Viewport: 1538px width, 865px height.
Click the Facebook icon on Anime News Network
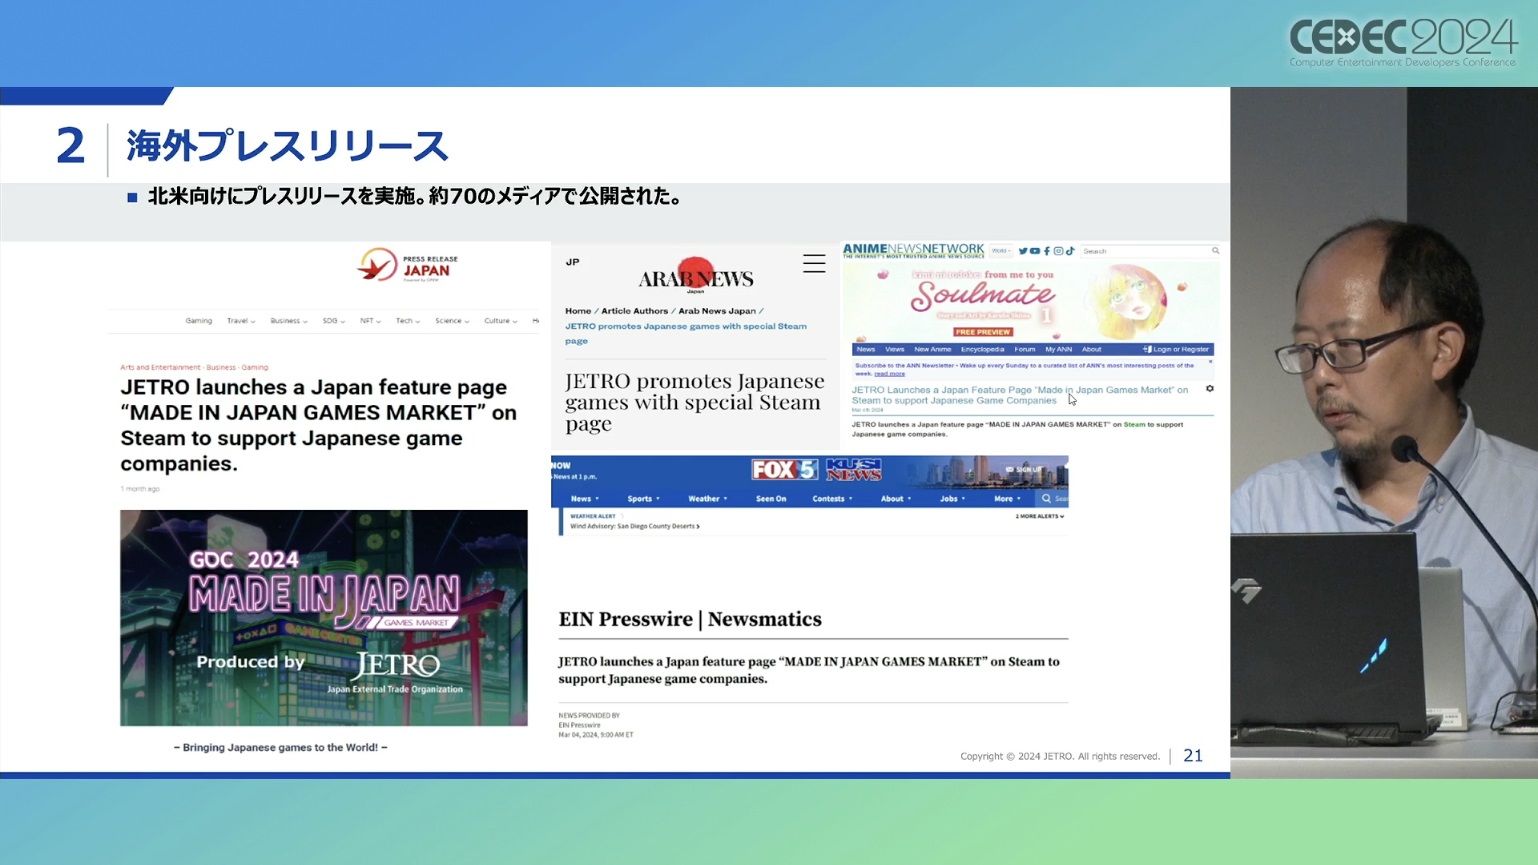pyautogui.click(x=1047, y=251)
